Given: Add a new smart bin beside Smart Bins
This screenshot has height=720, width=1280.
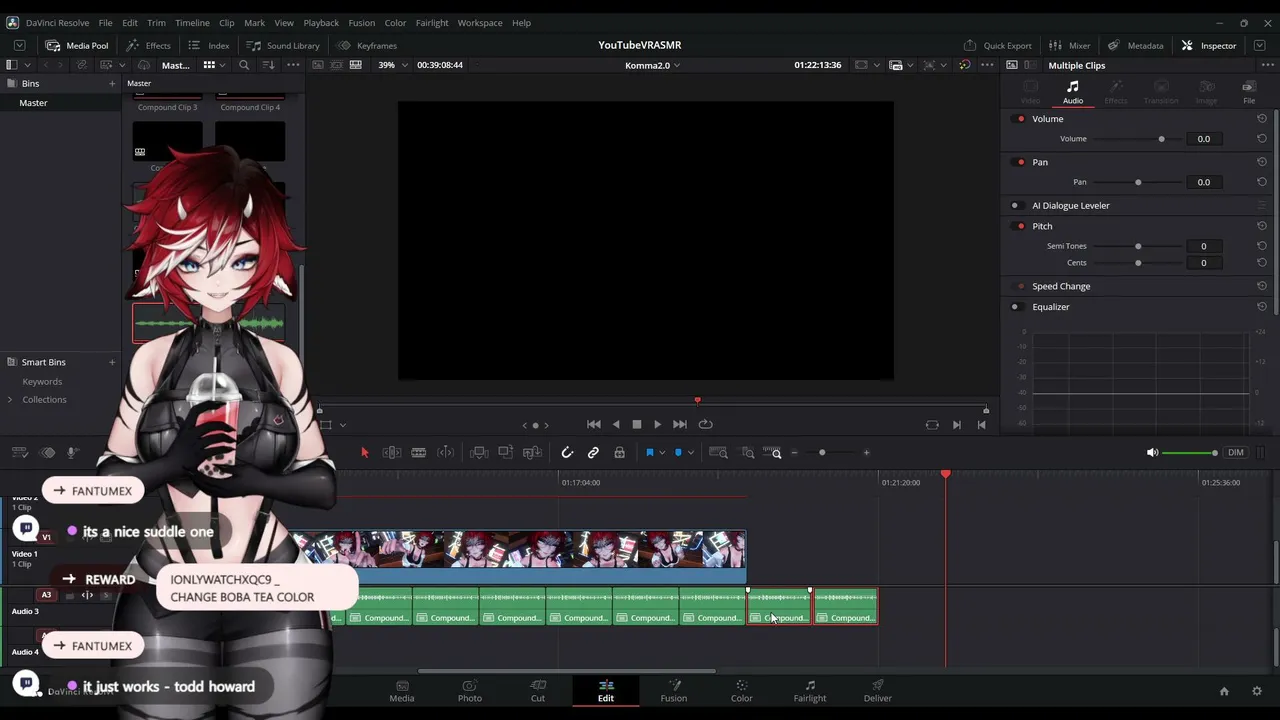Looking at the screenshot, I should tap(112, 362).
